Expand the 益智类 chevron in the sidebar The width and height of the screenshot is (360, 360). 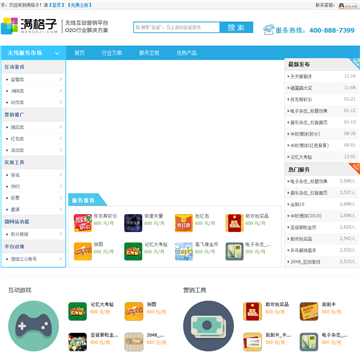61,79
